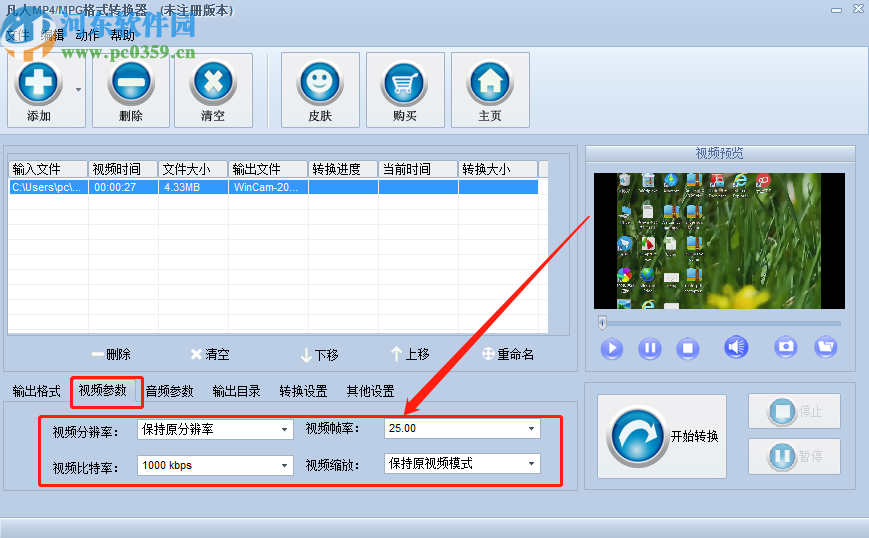This screenshot has height=538, width=869.
Task: Click the 输入文件 column header
Action: 48,169
